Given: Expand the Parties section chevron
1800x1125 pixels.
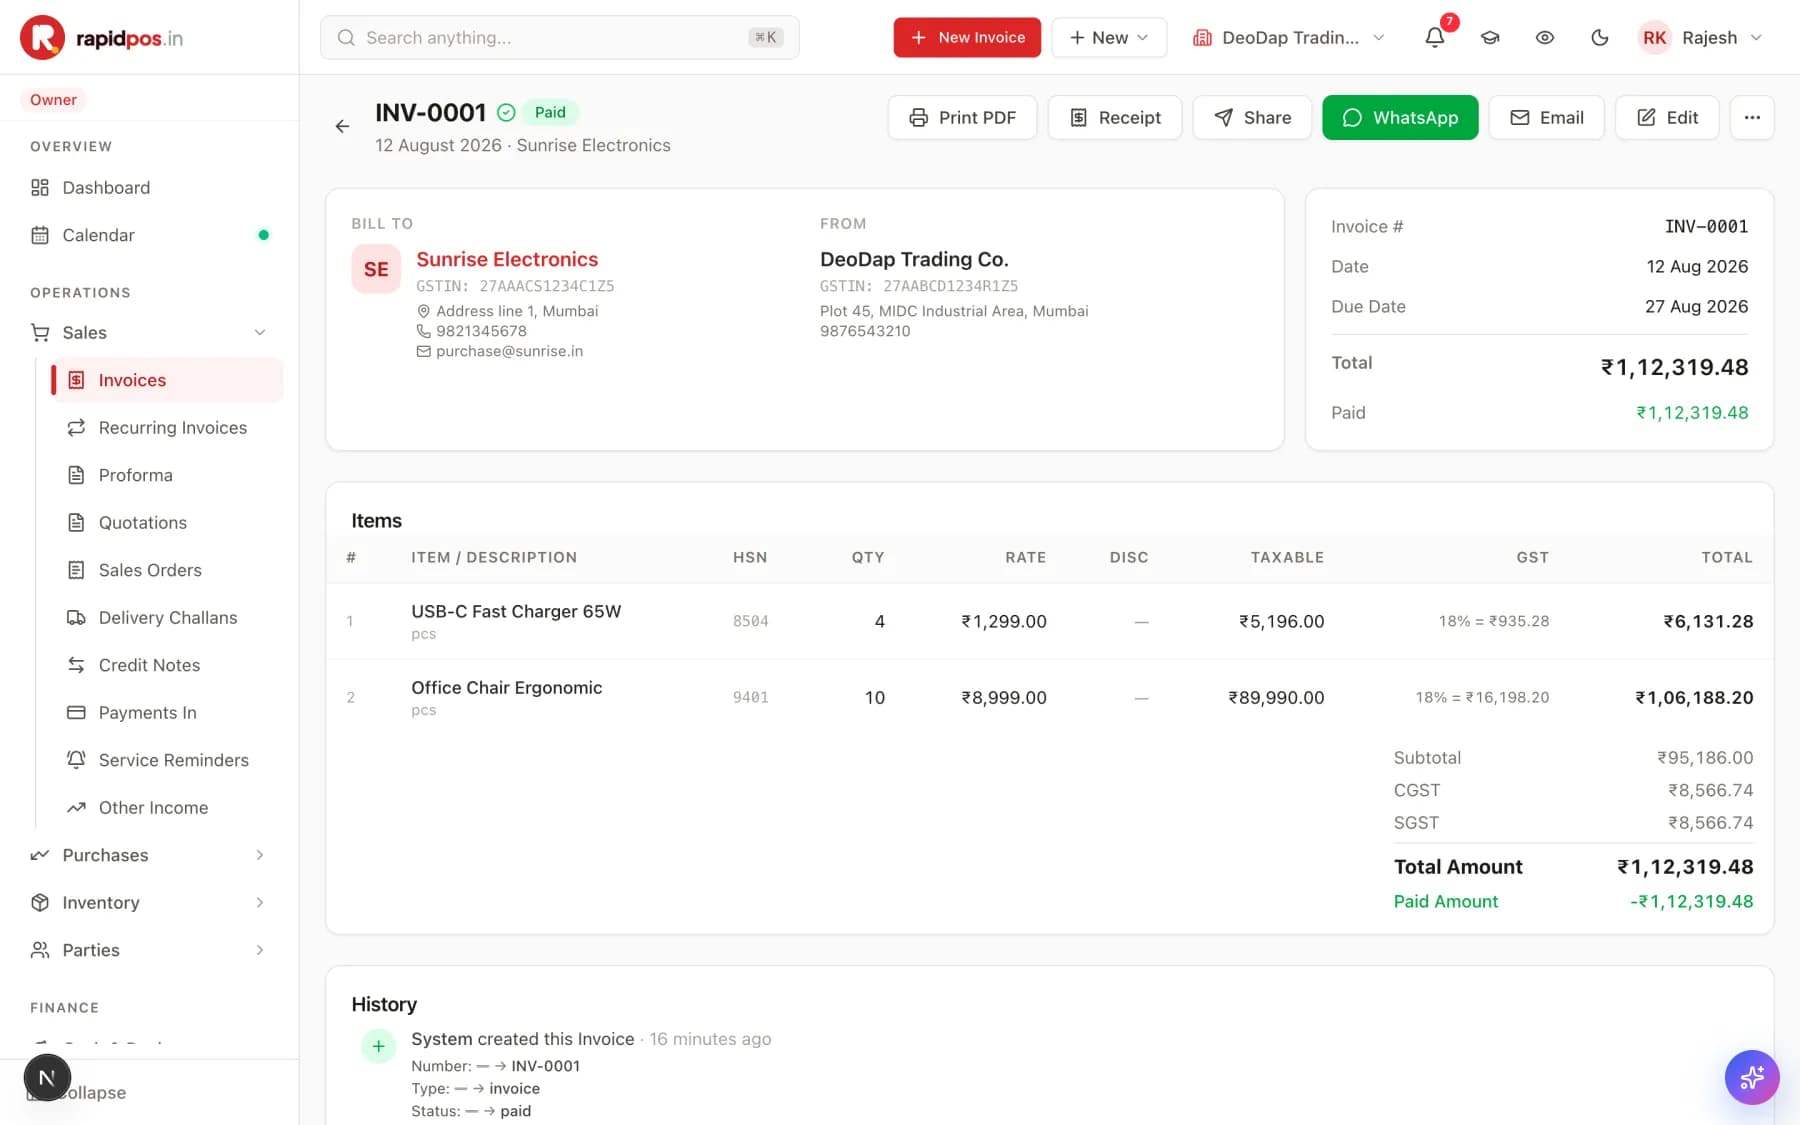Looking at the screenshot, I should (260, 950).
